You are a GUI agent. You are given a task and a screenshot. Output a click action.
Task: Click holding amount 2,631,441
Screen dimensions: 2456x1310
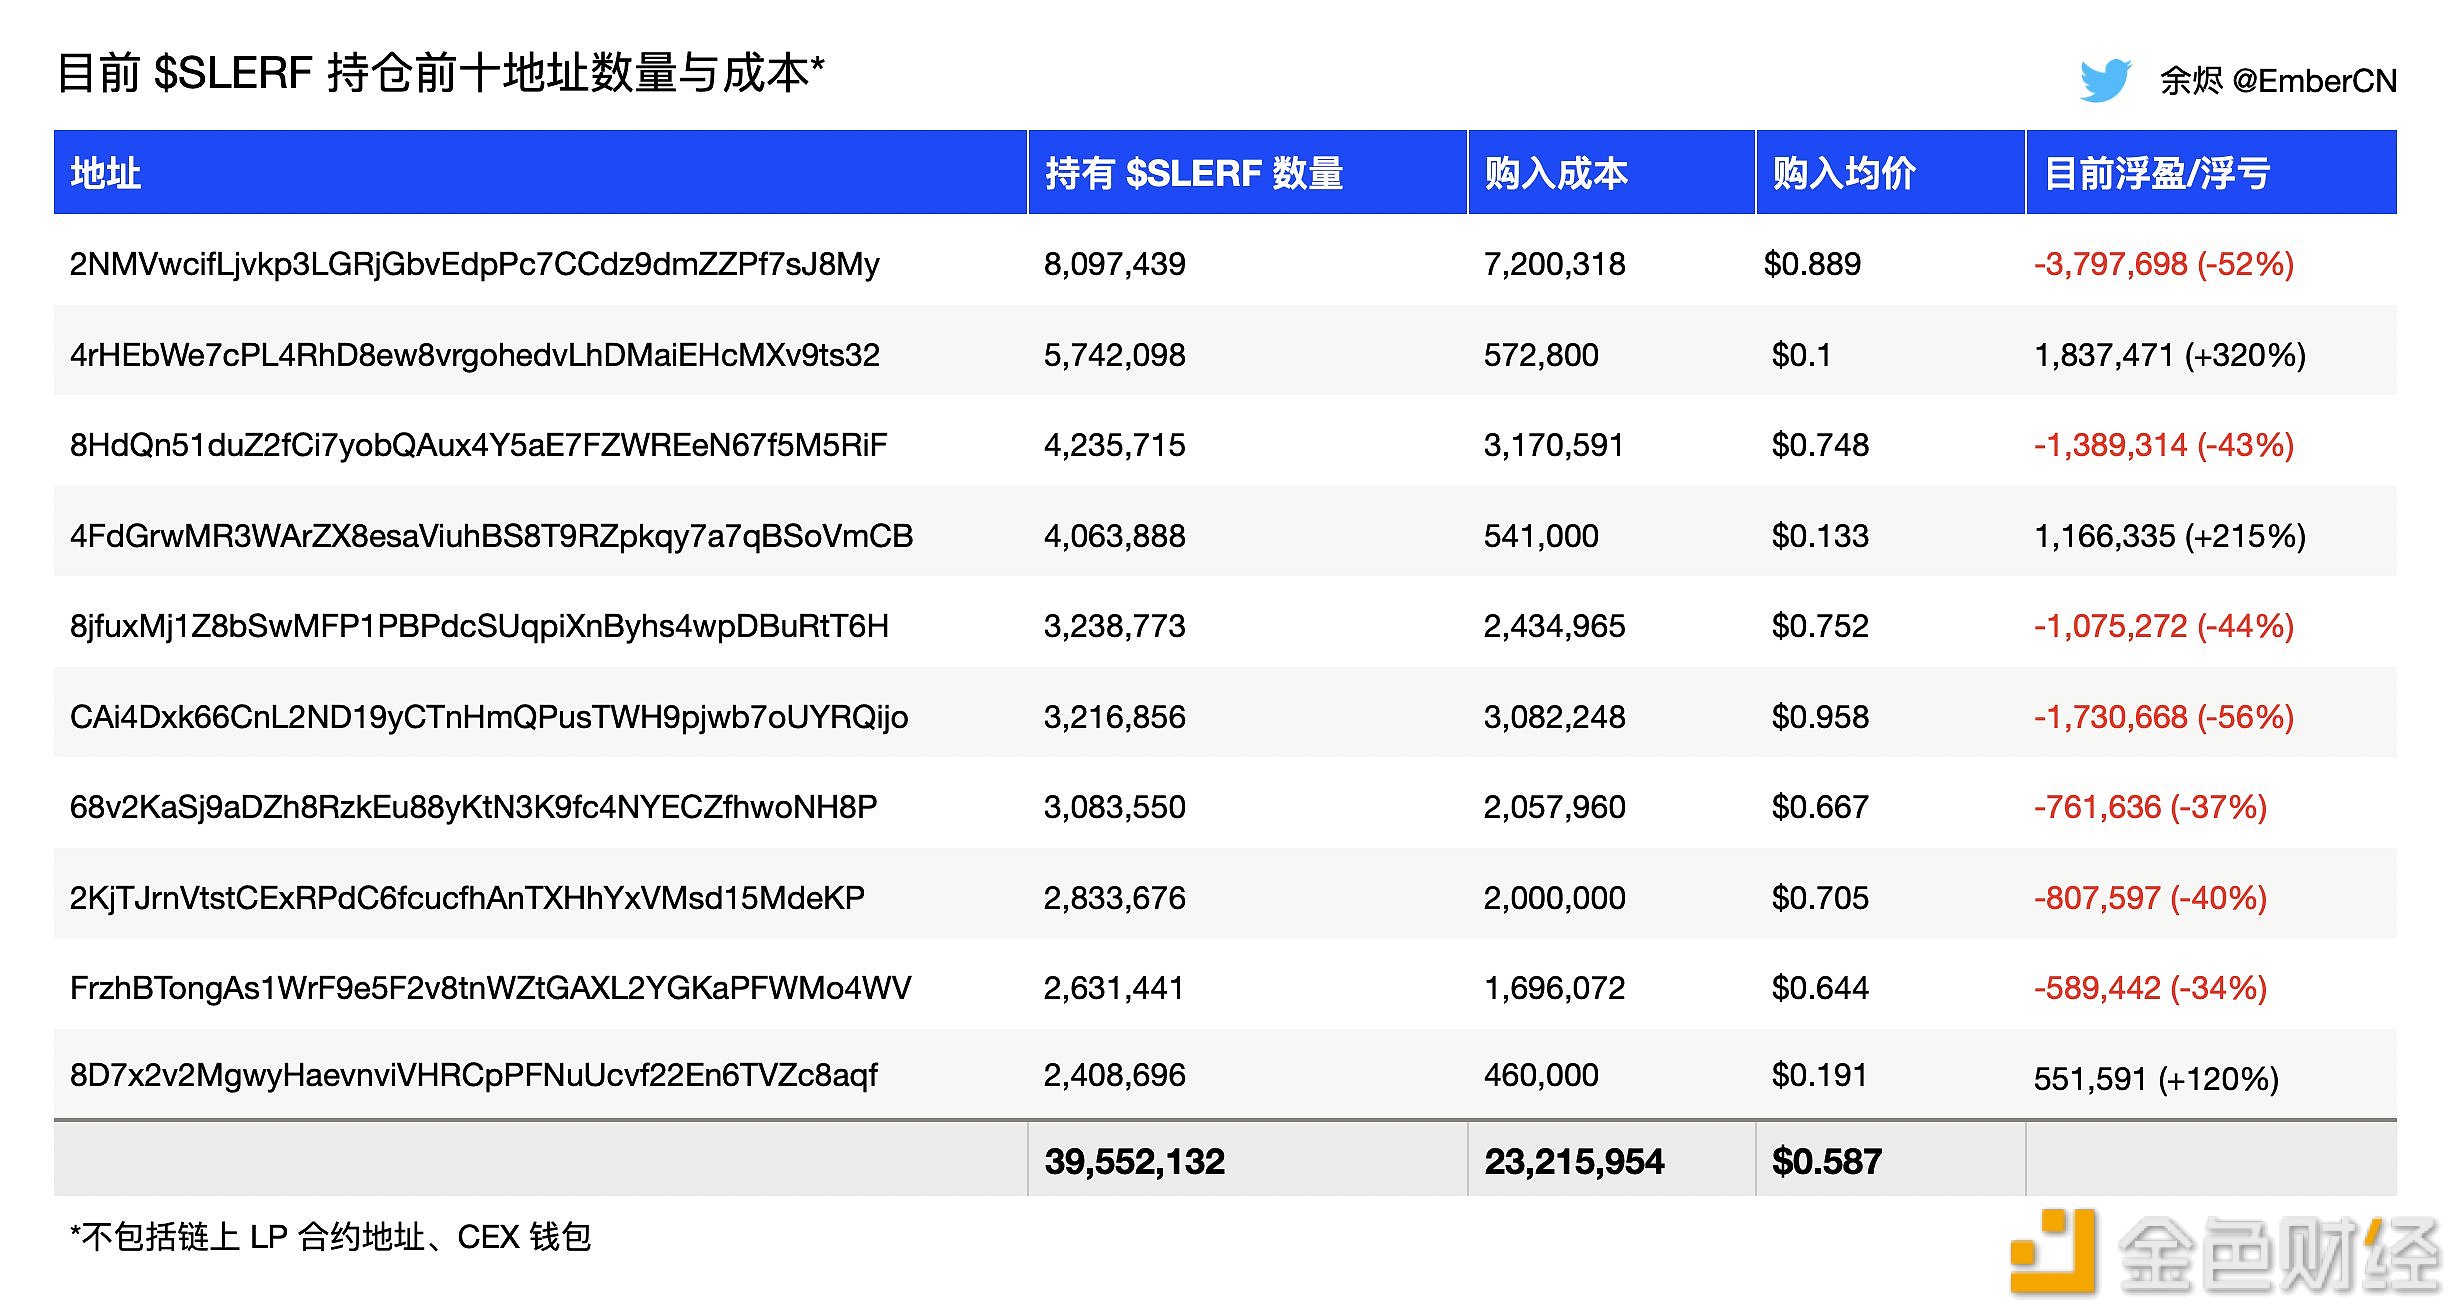tap(1114, 988)
